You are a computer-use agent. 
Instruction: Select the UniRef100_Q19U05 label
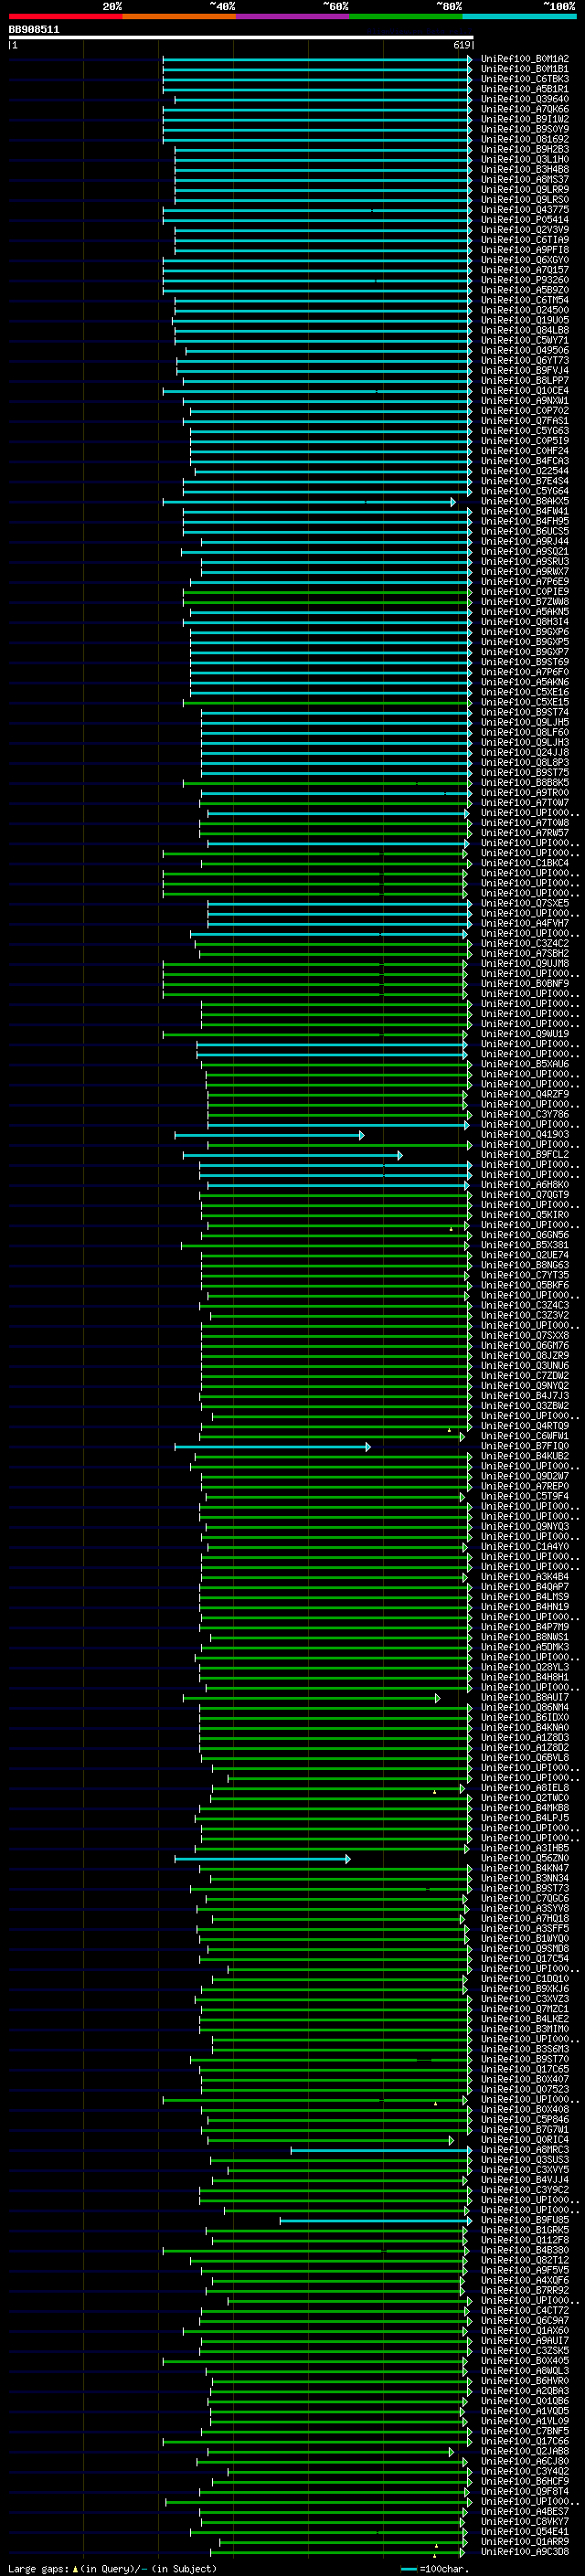[x=525, y=320]
